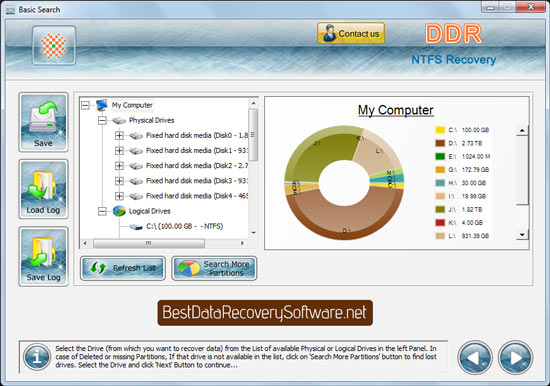Expand the Disk4 fixed hard disk entry
This screenshot has height=386, width=550.
coord(119,196)
